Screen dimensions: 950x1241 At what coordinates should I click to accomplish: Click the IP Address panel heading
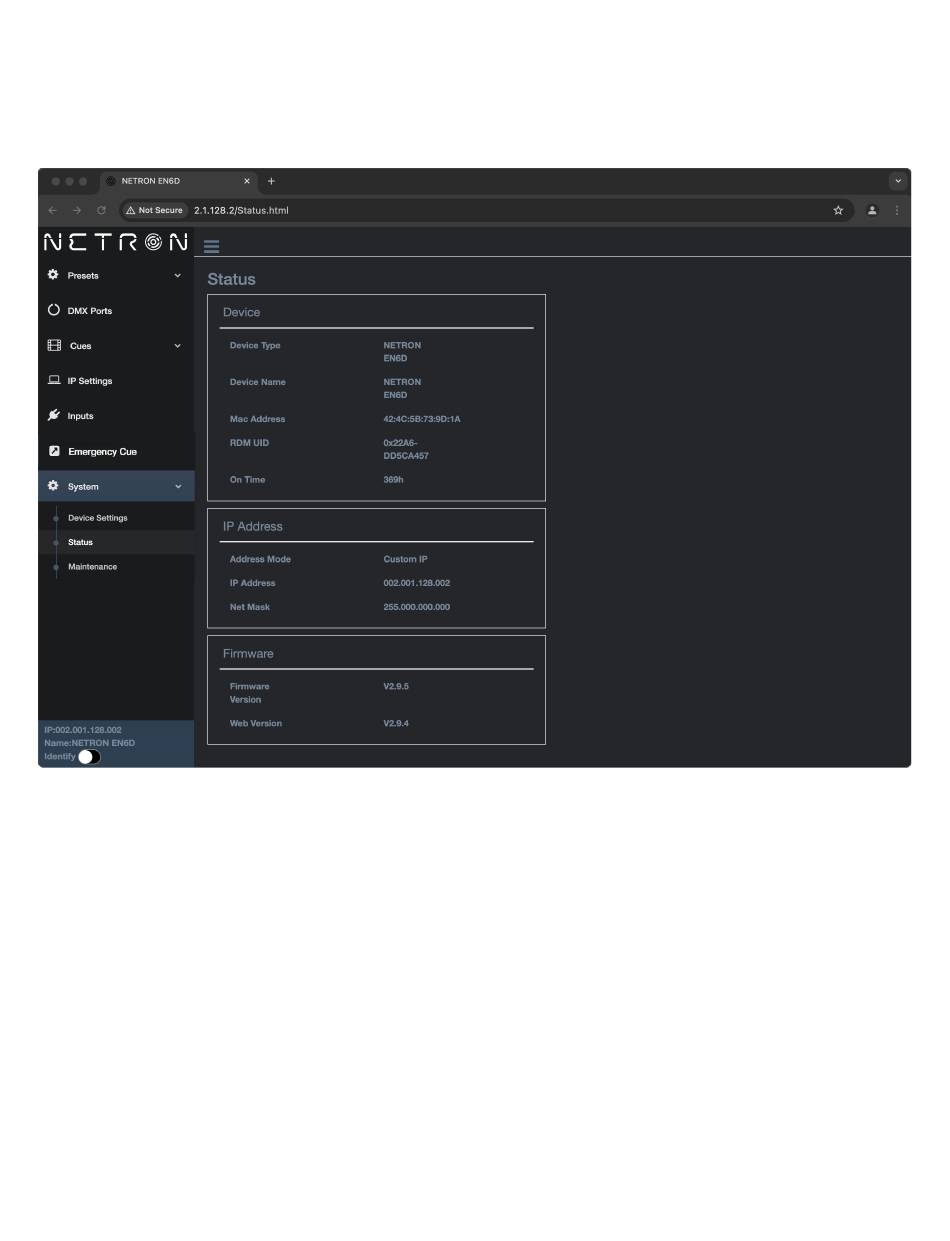253,526
